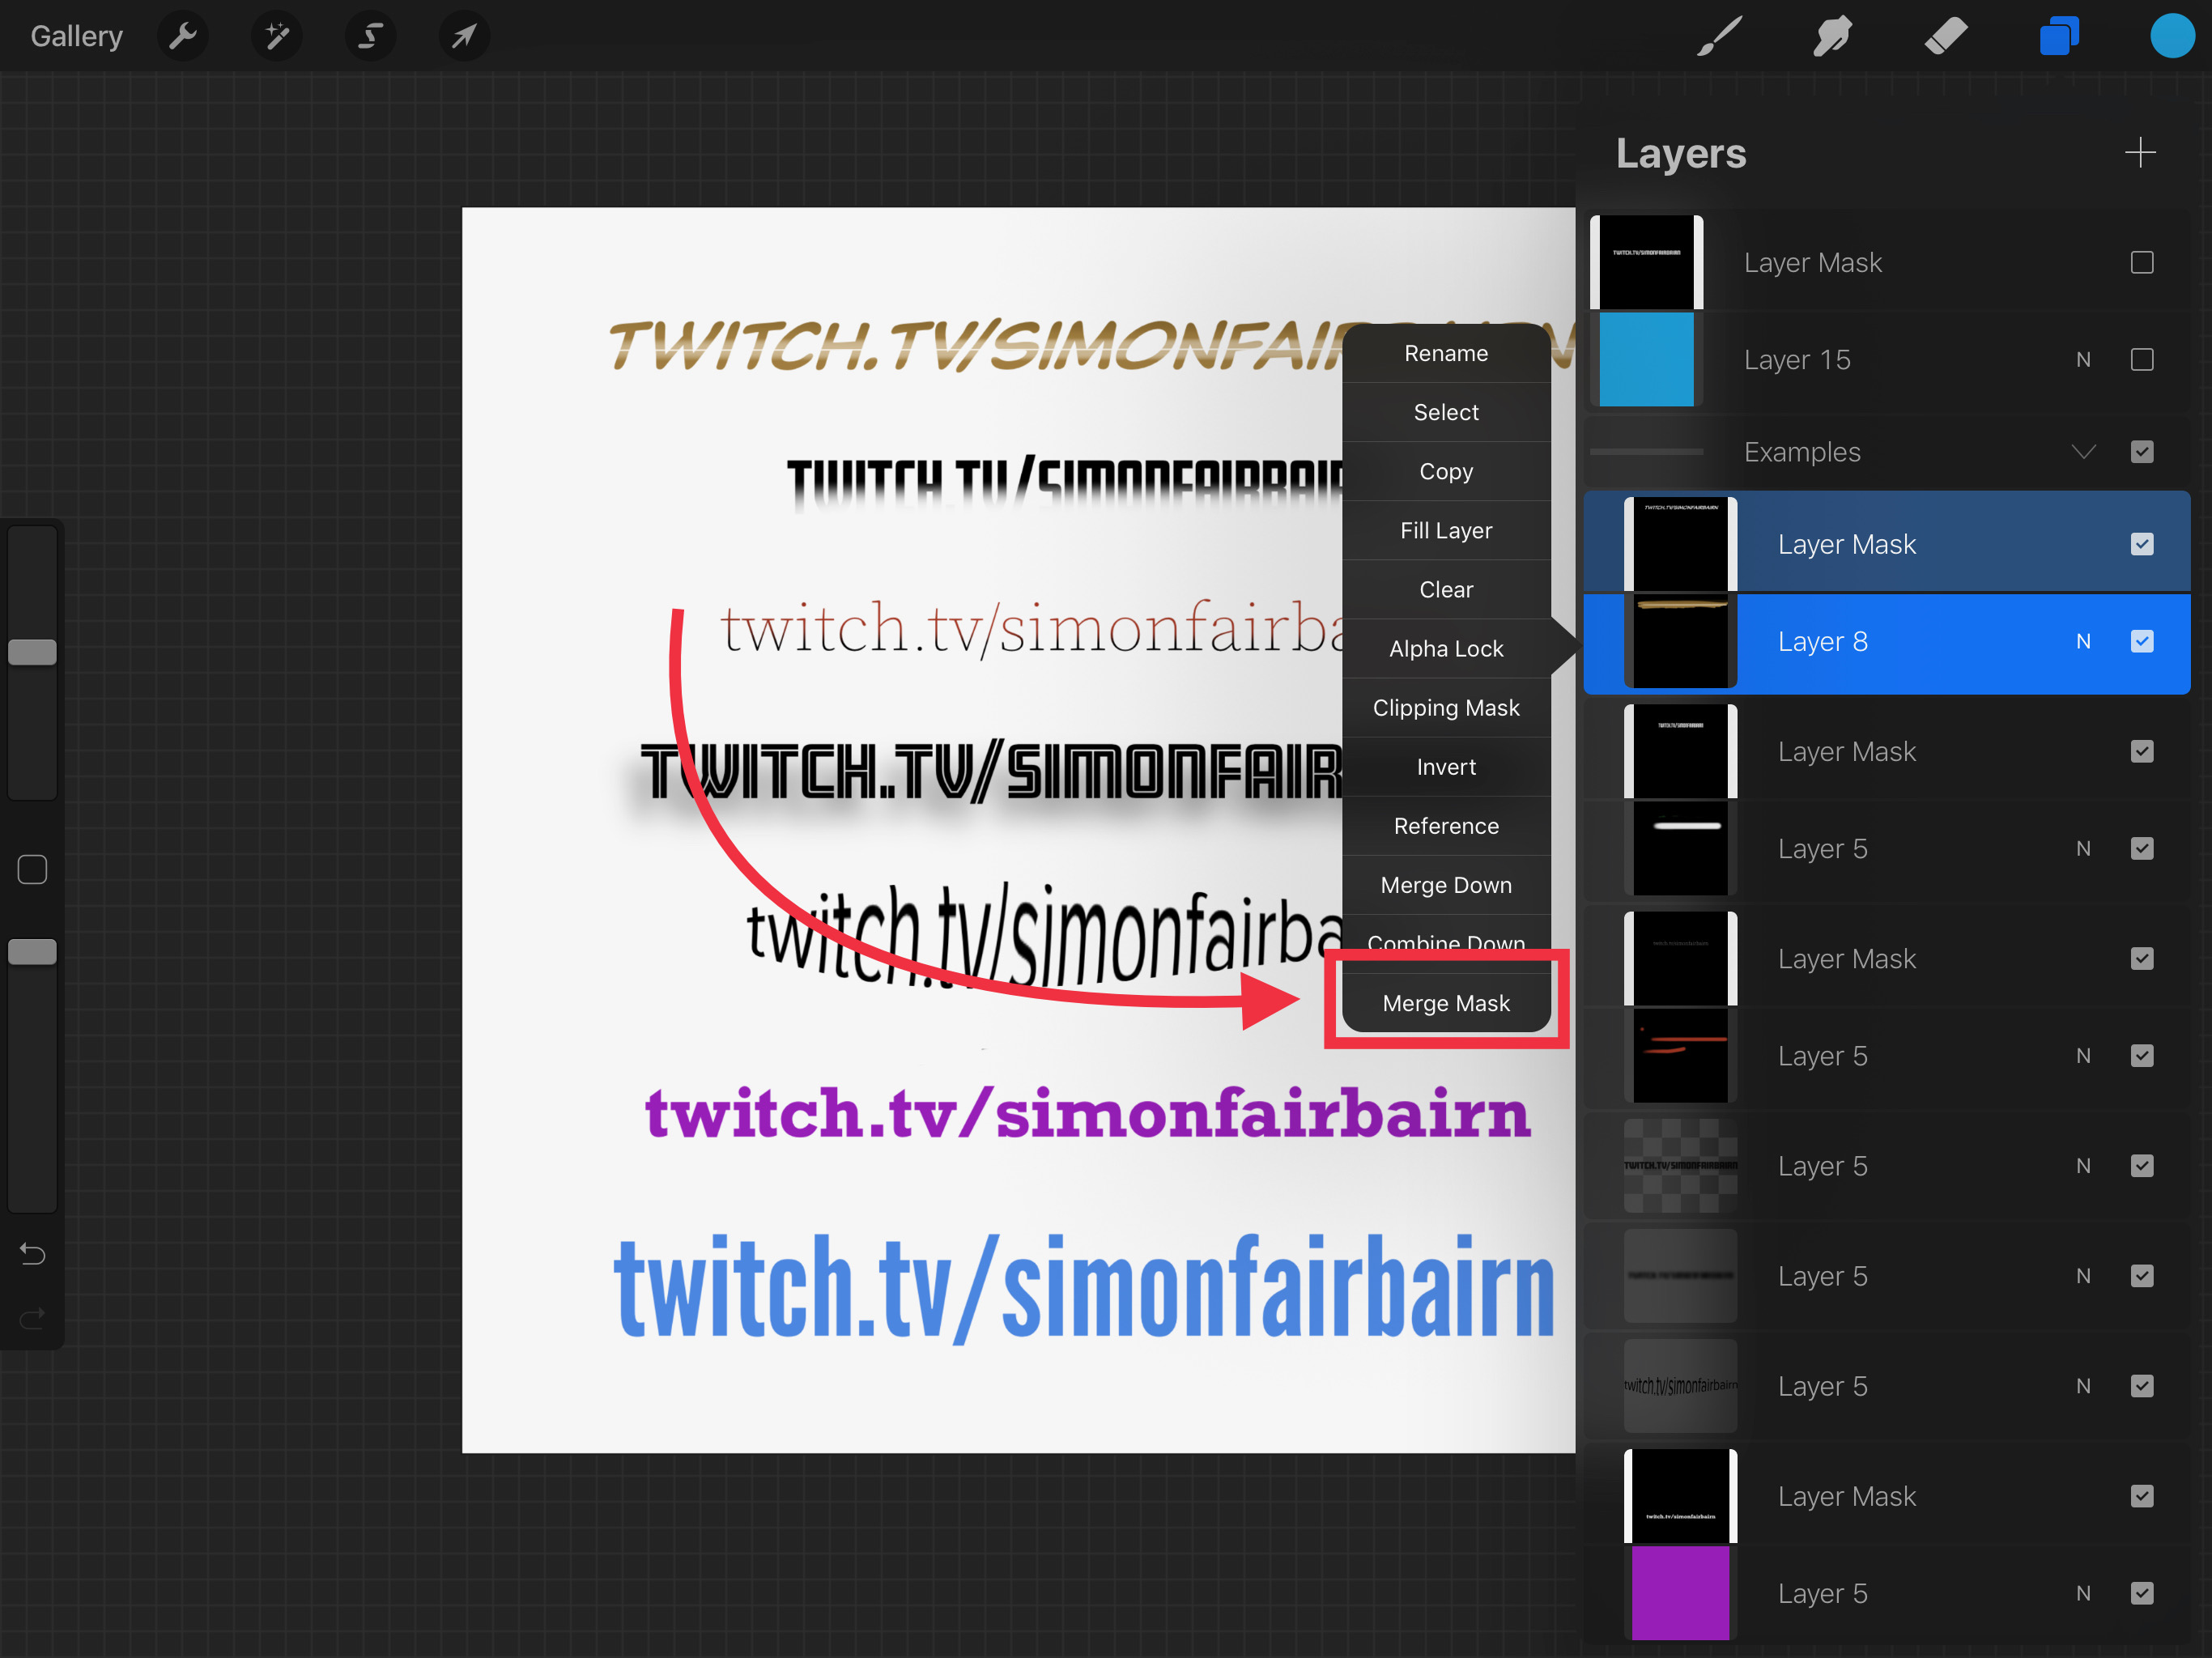Image resolution: width=2212 pixels, height=1658 pixels.
Task: Toggle visibility of the Examples group
Action: click(2141, 452)
